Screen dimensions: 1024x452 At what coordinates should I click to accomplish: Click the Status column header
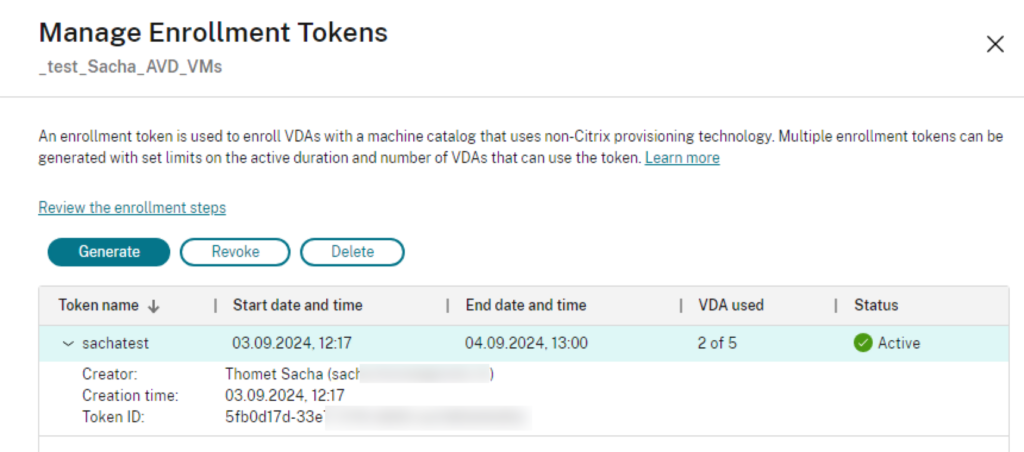[x=876, y=305]
